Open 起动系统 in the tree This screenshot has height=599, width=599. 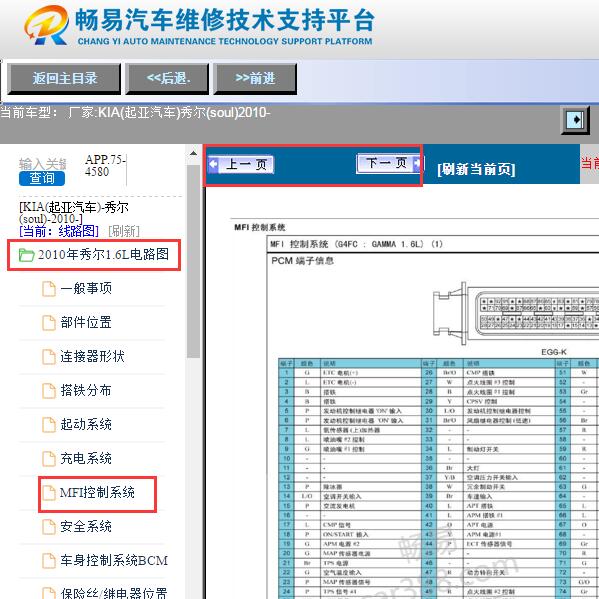click(x=86, y=424)
